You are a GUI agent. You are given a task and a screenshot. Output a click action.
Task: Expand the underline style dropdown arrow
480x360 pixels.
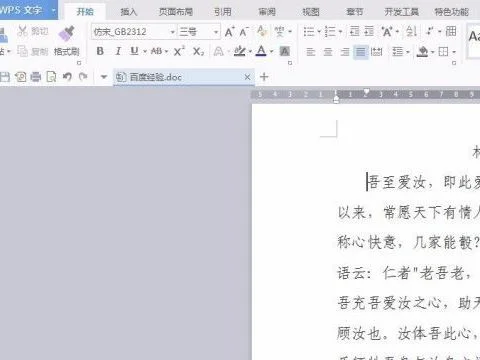pos(145,52)
